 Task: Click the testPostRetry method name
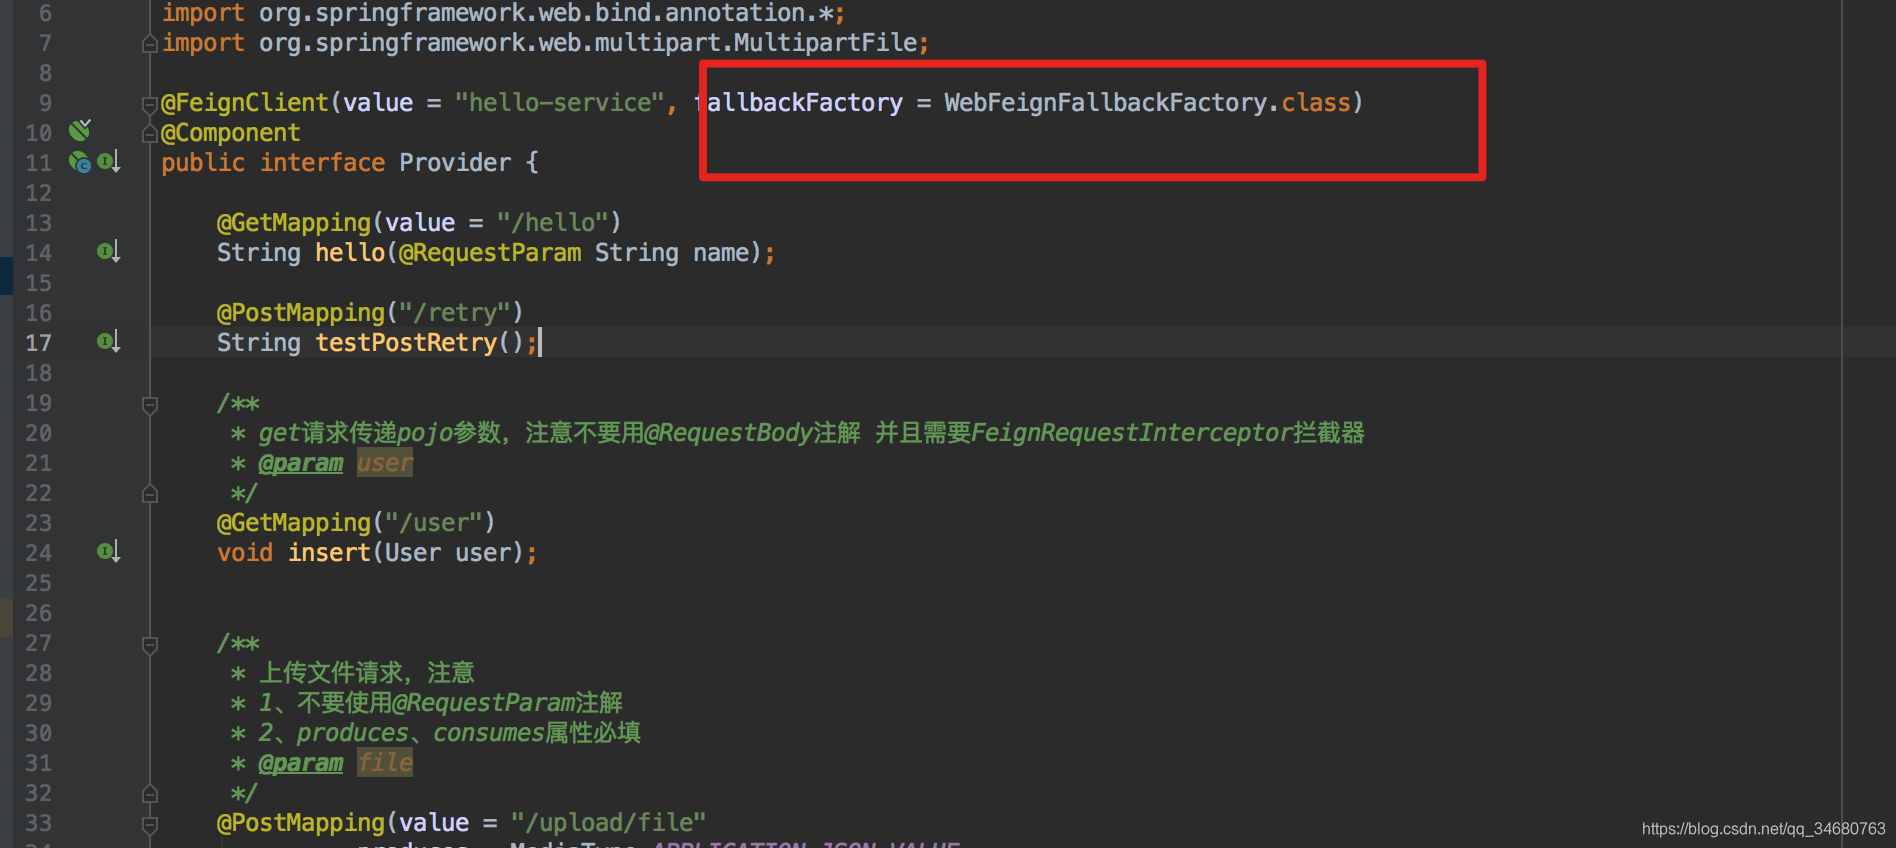coord(406,343)
